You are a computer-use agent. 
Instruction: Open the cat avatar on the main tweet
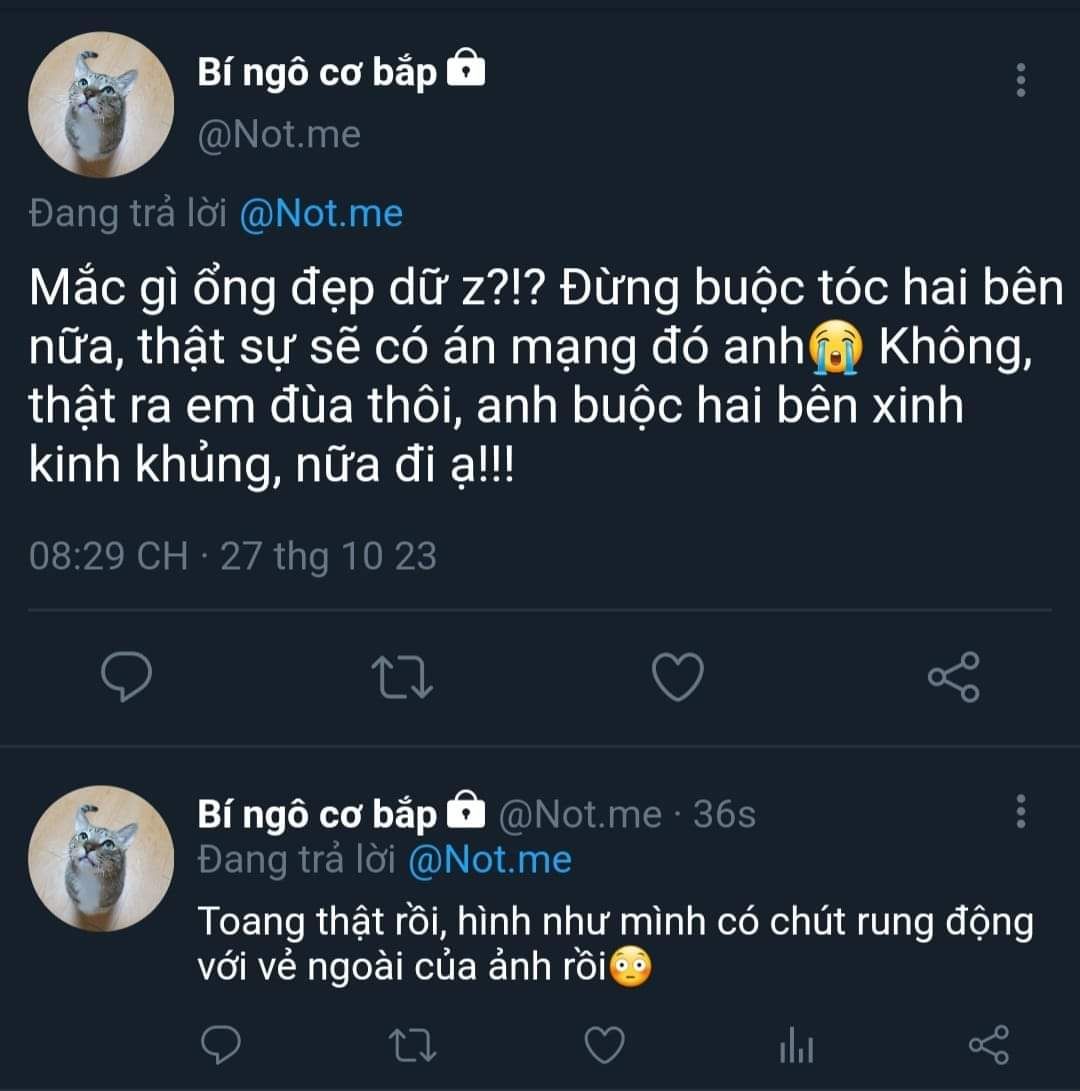(100, 105)
